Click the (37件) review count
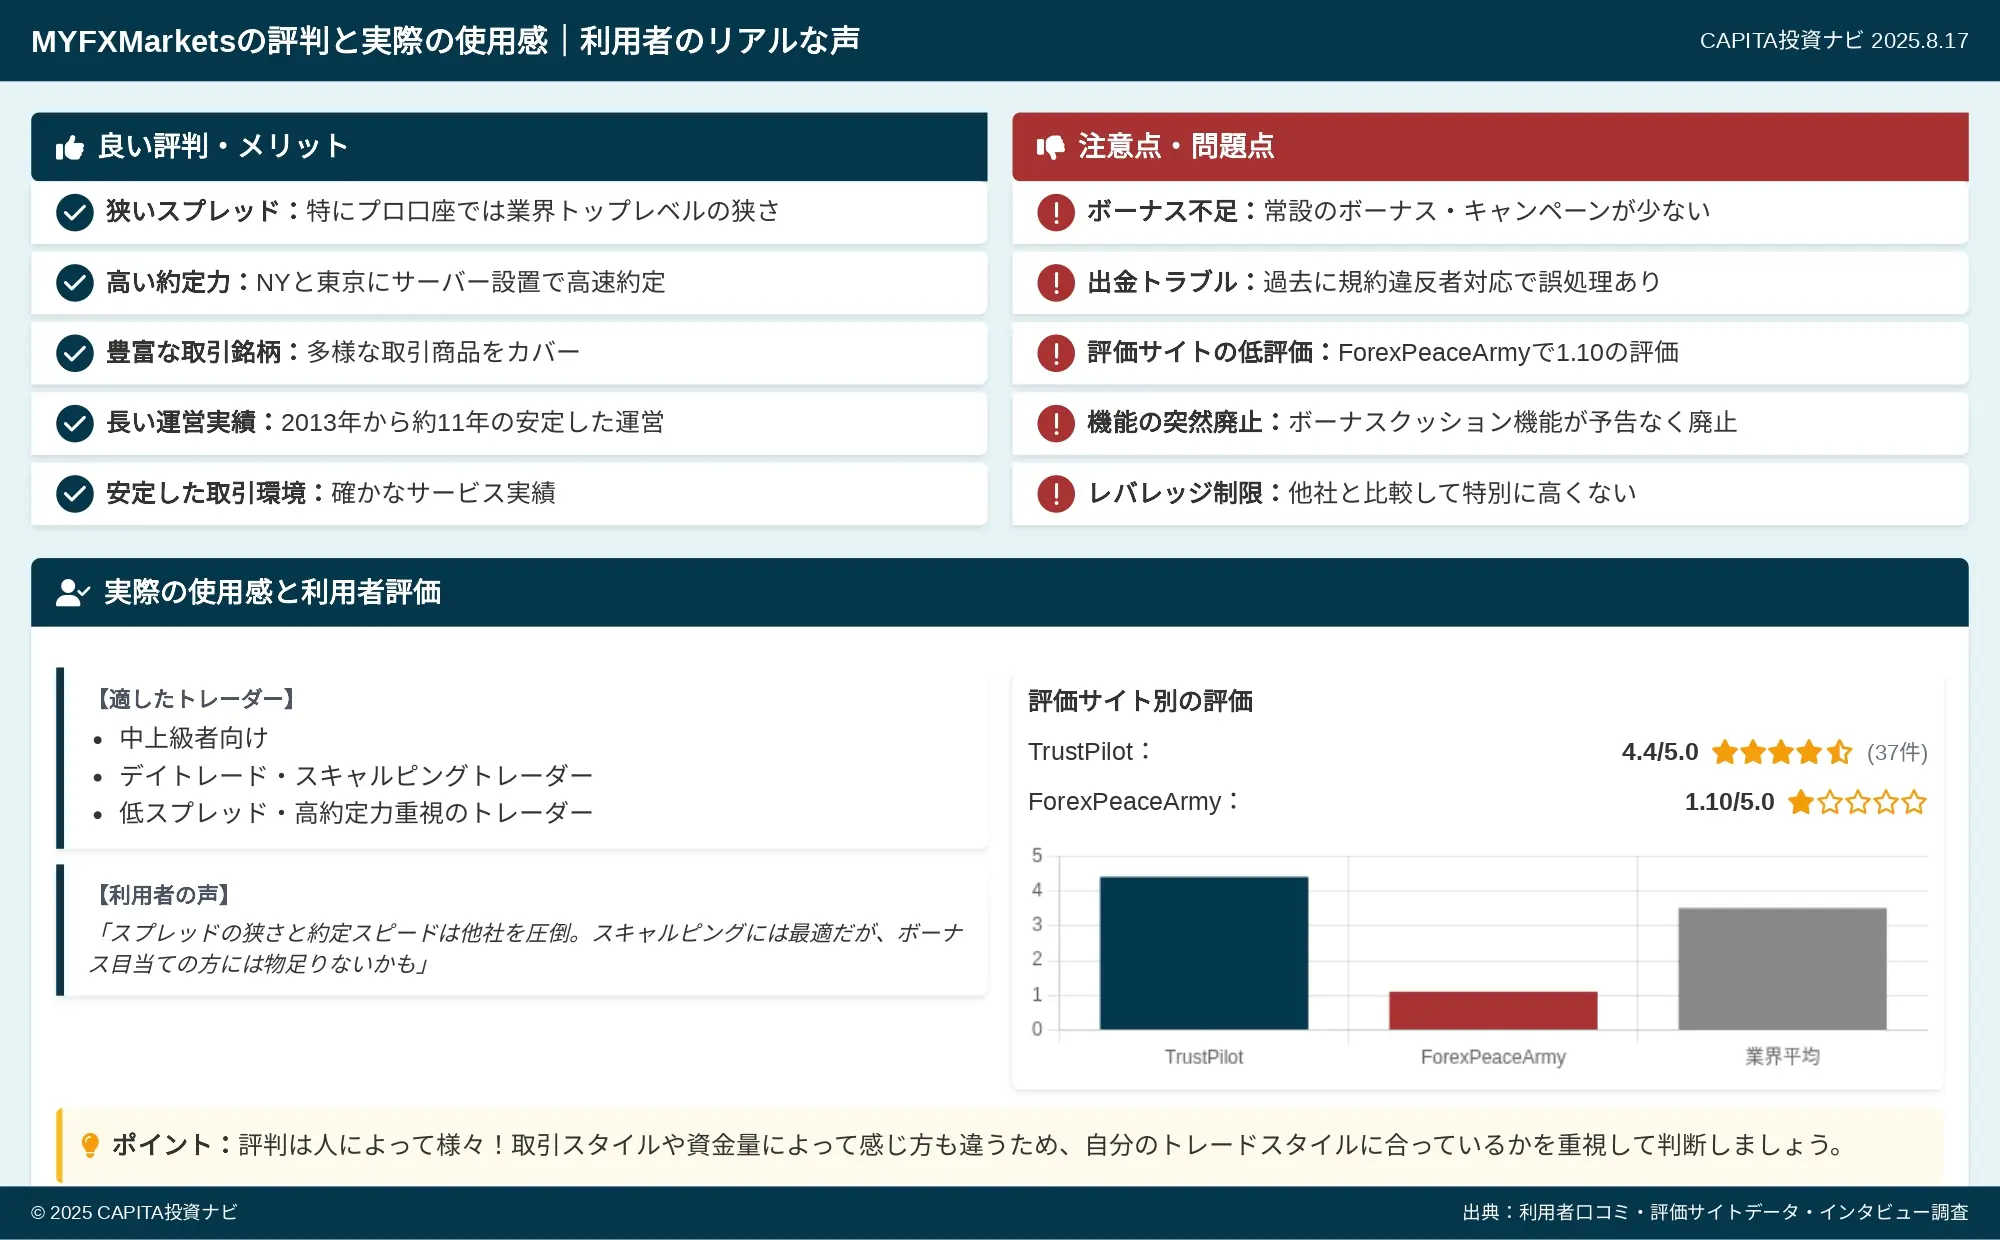2000x1240 pixels. (x=1897, y=752)
